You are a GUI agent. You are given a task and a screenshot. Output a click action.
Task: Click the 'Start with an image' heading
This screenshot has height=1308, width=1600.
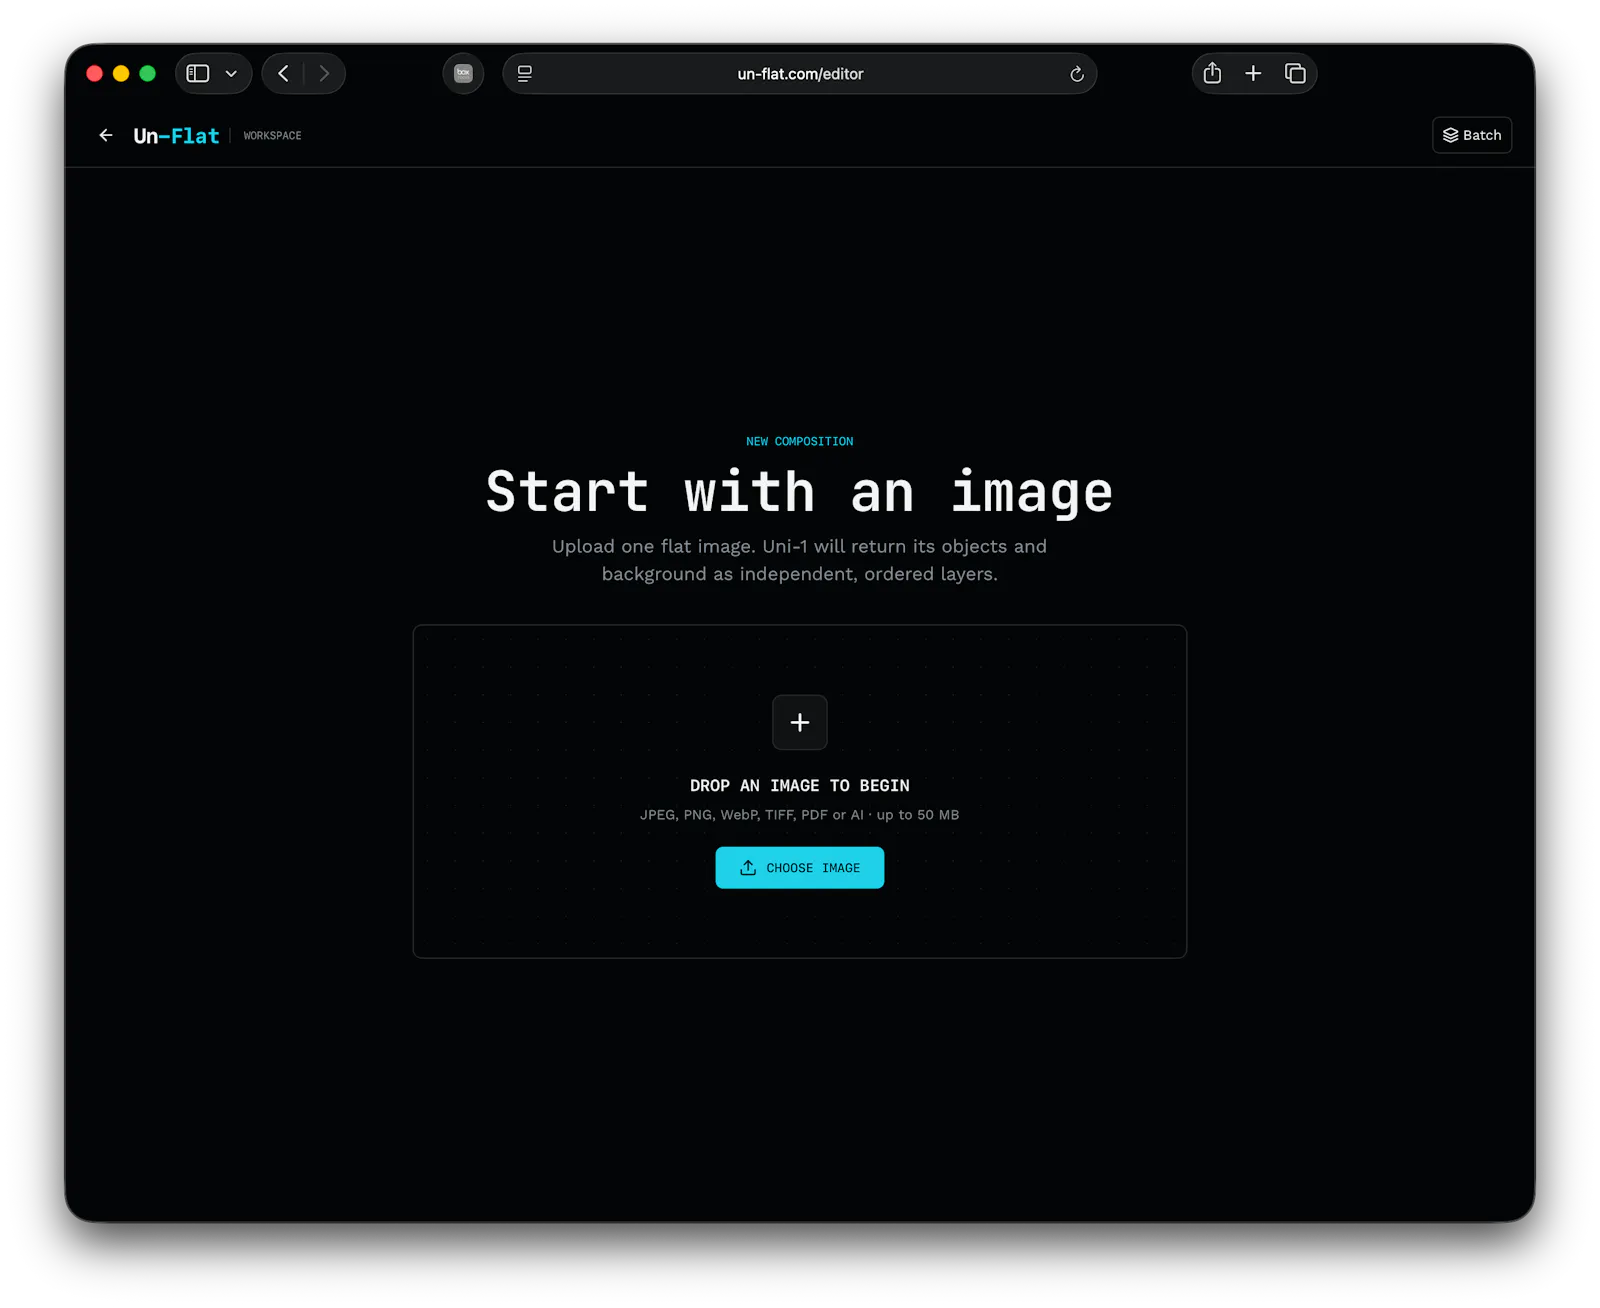coord(800,492)
